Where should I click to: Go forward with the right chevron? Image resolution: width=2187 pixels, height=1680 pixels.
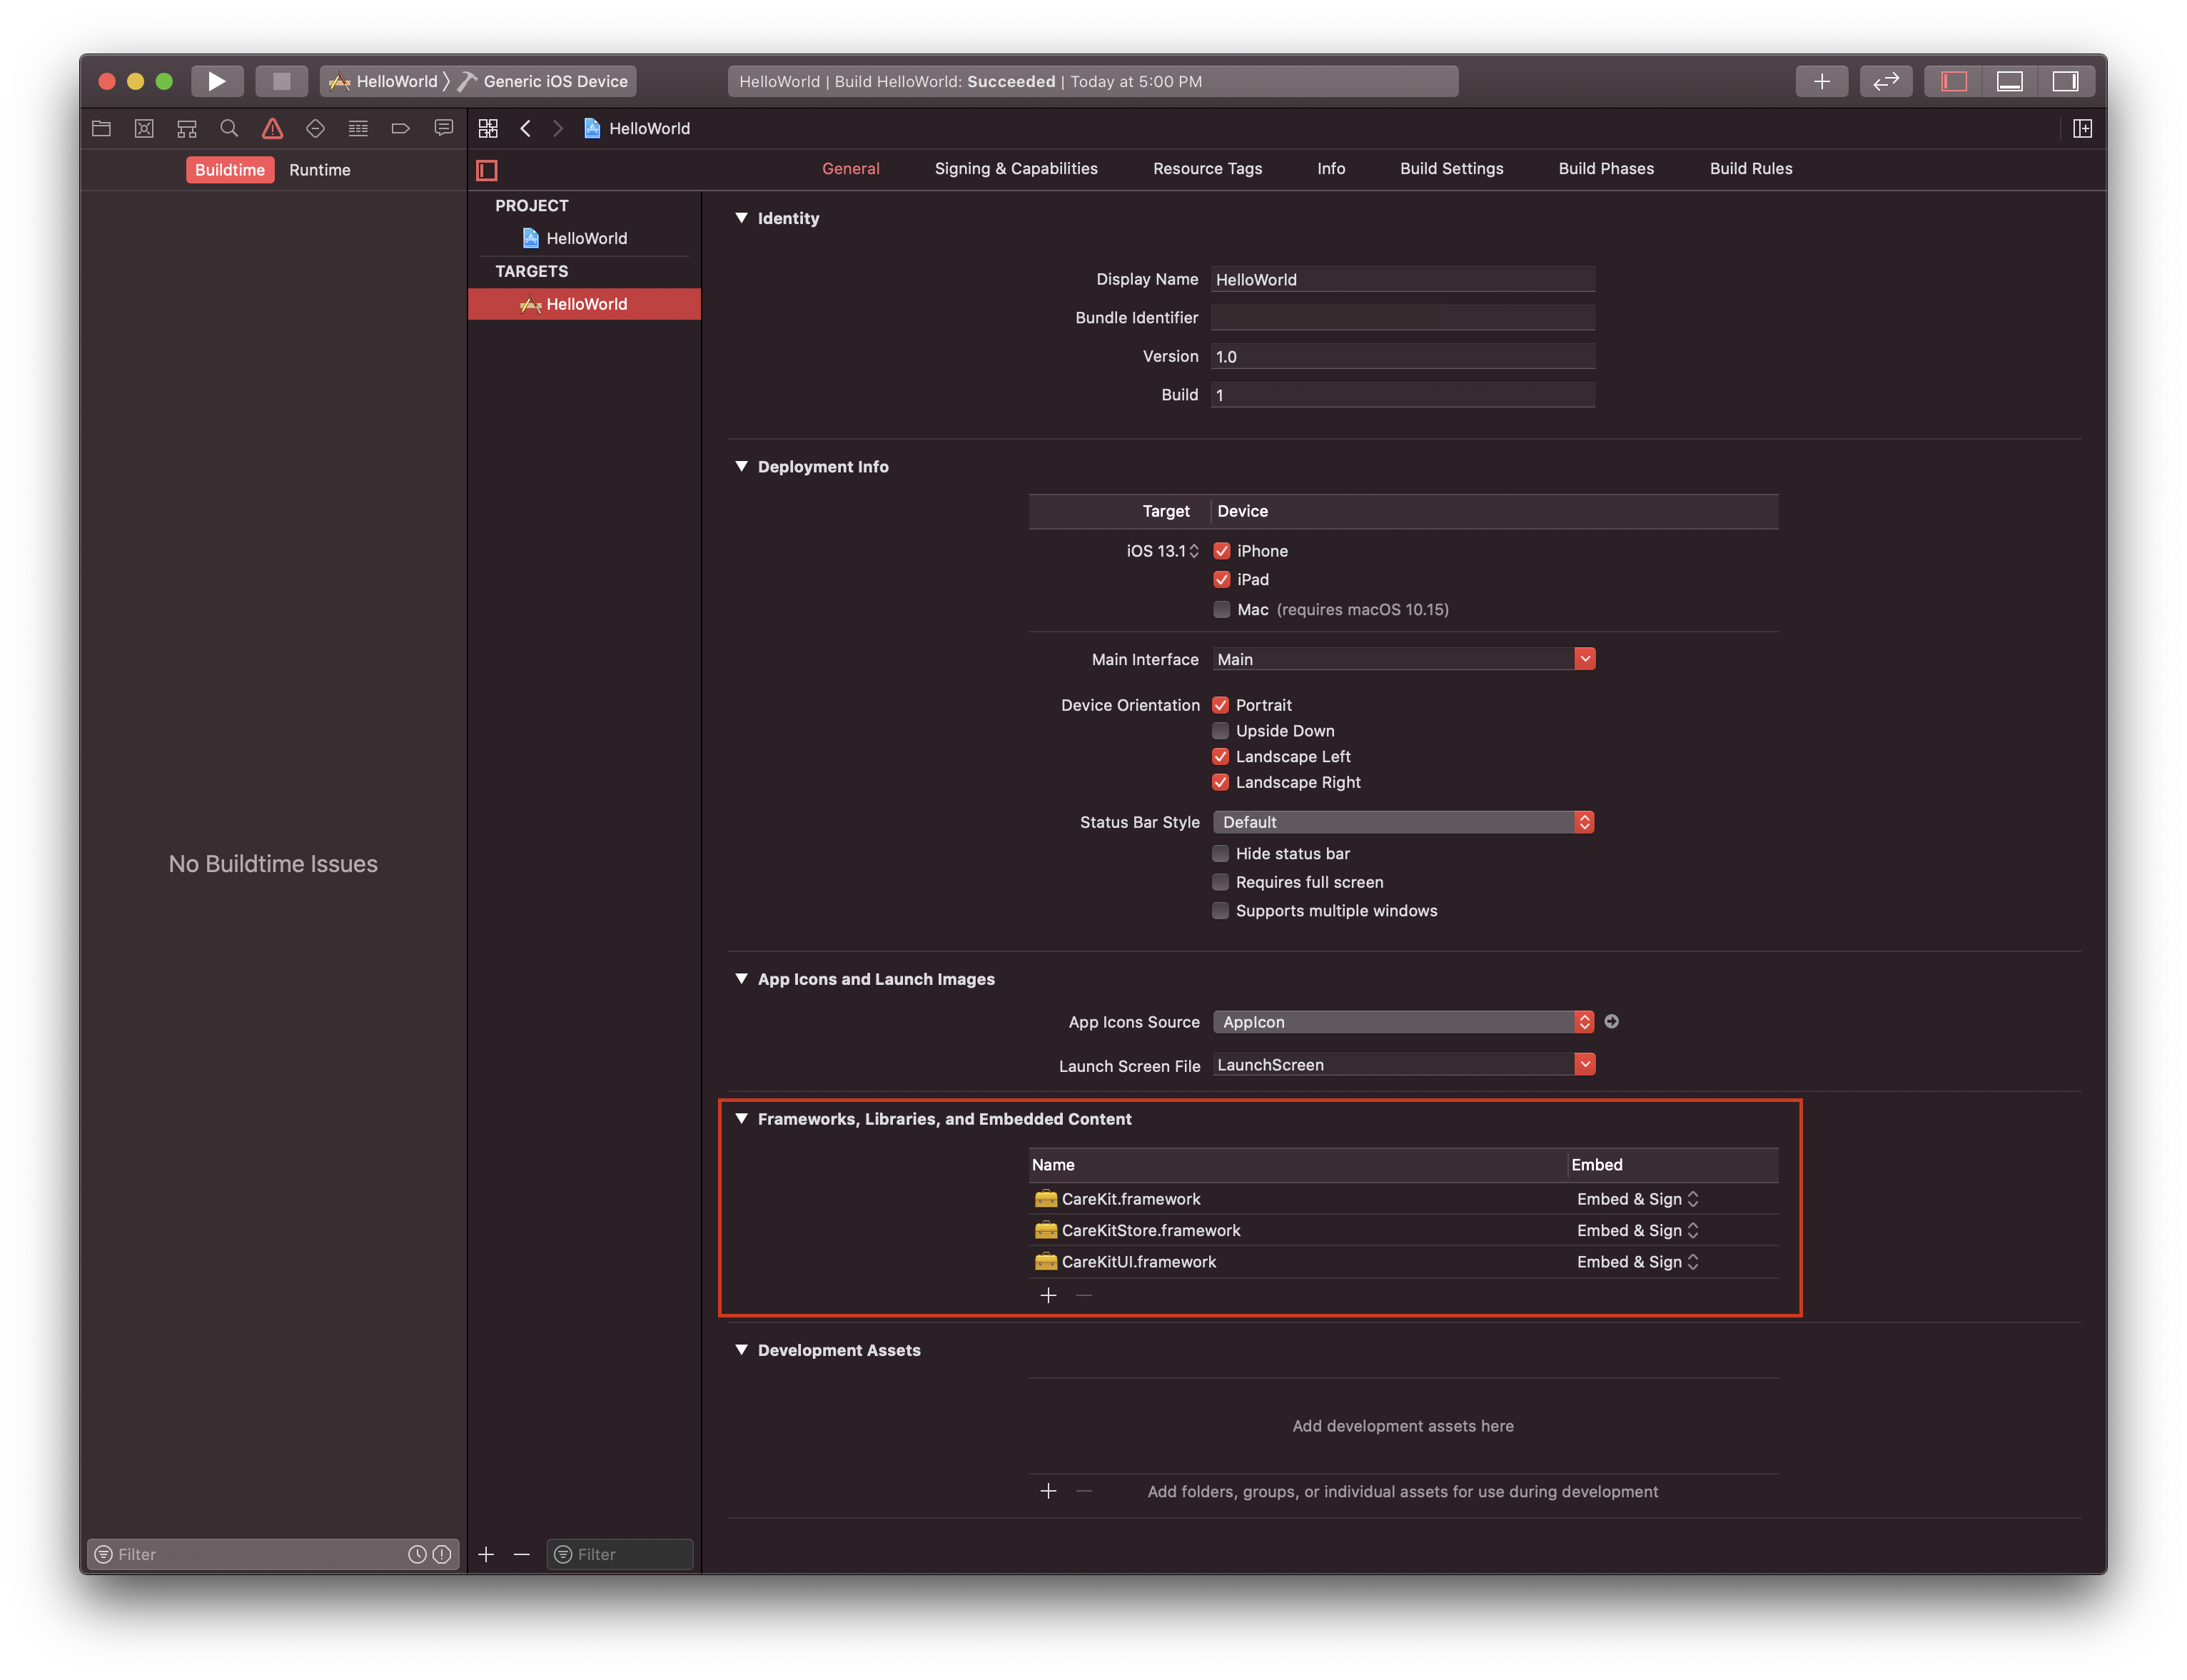pyautogui.click(x=558, y=128)
